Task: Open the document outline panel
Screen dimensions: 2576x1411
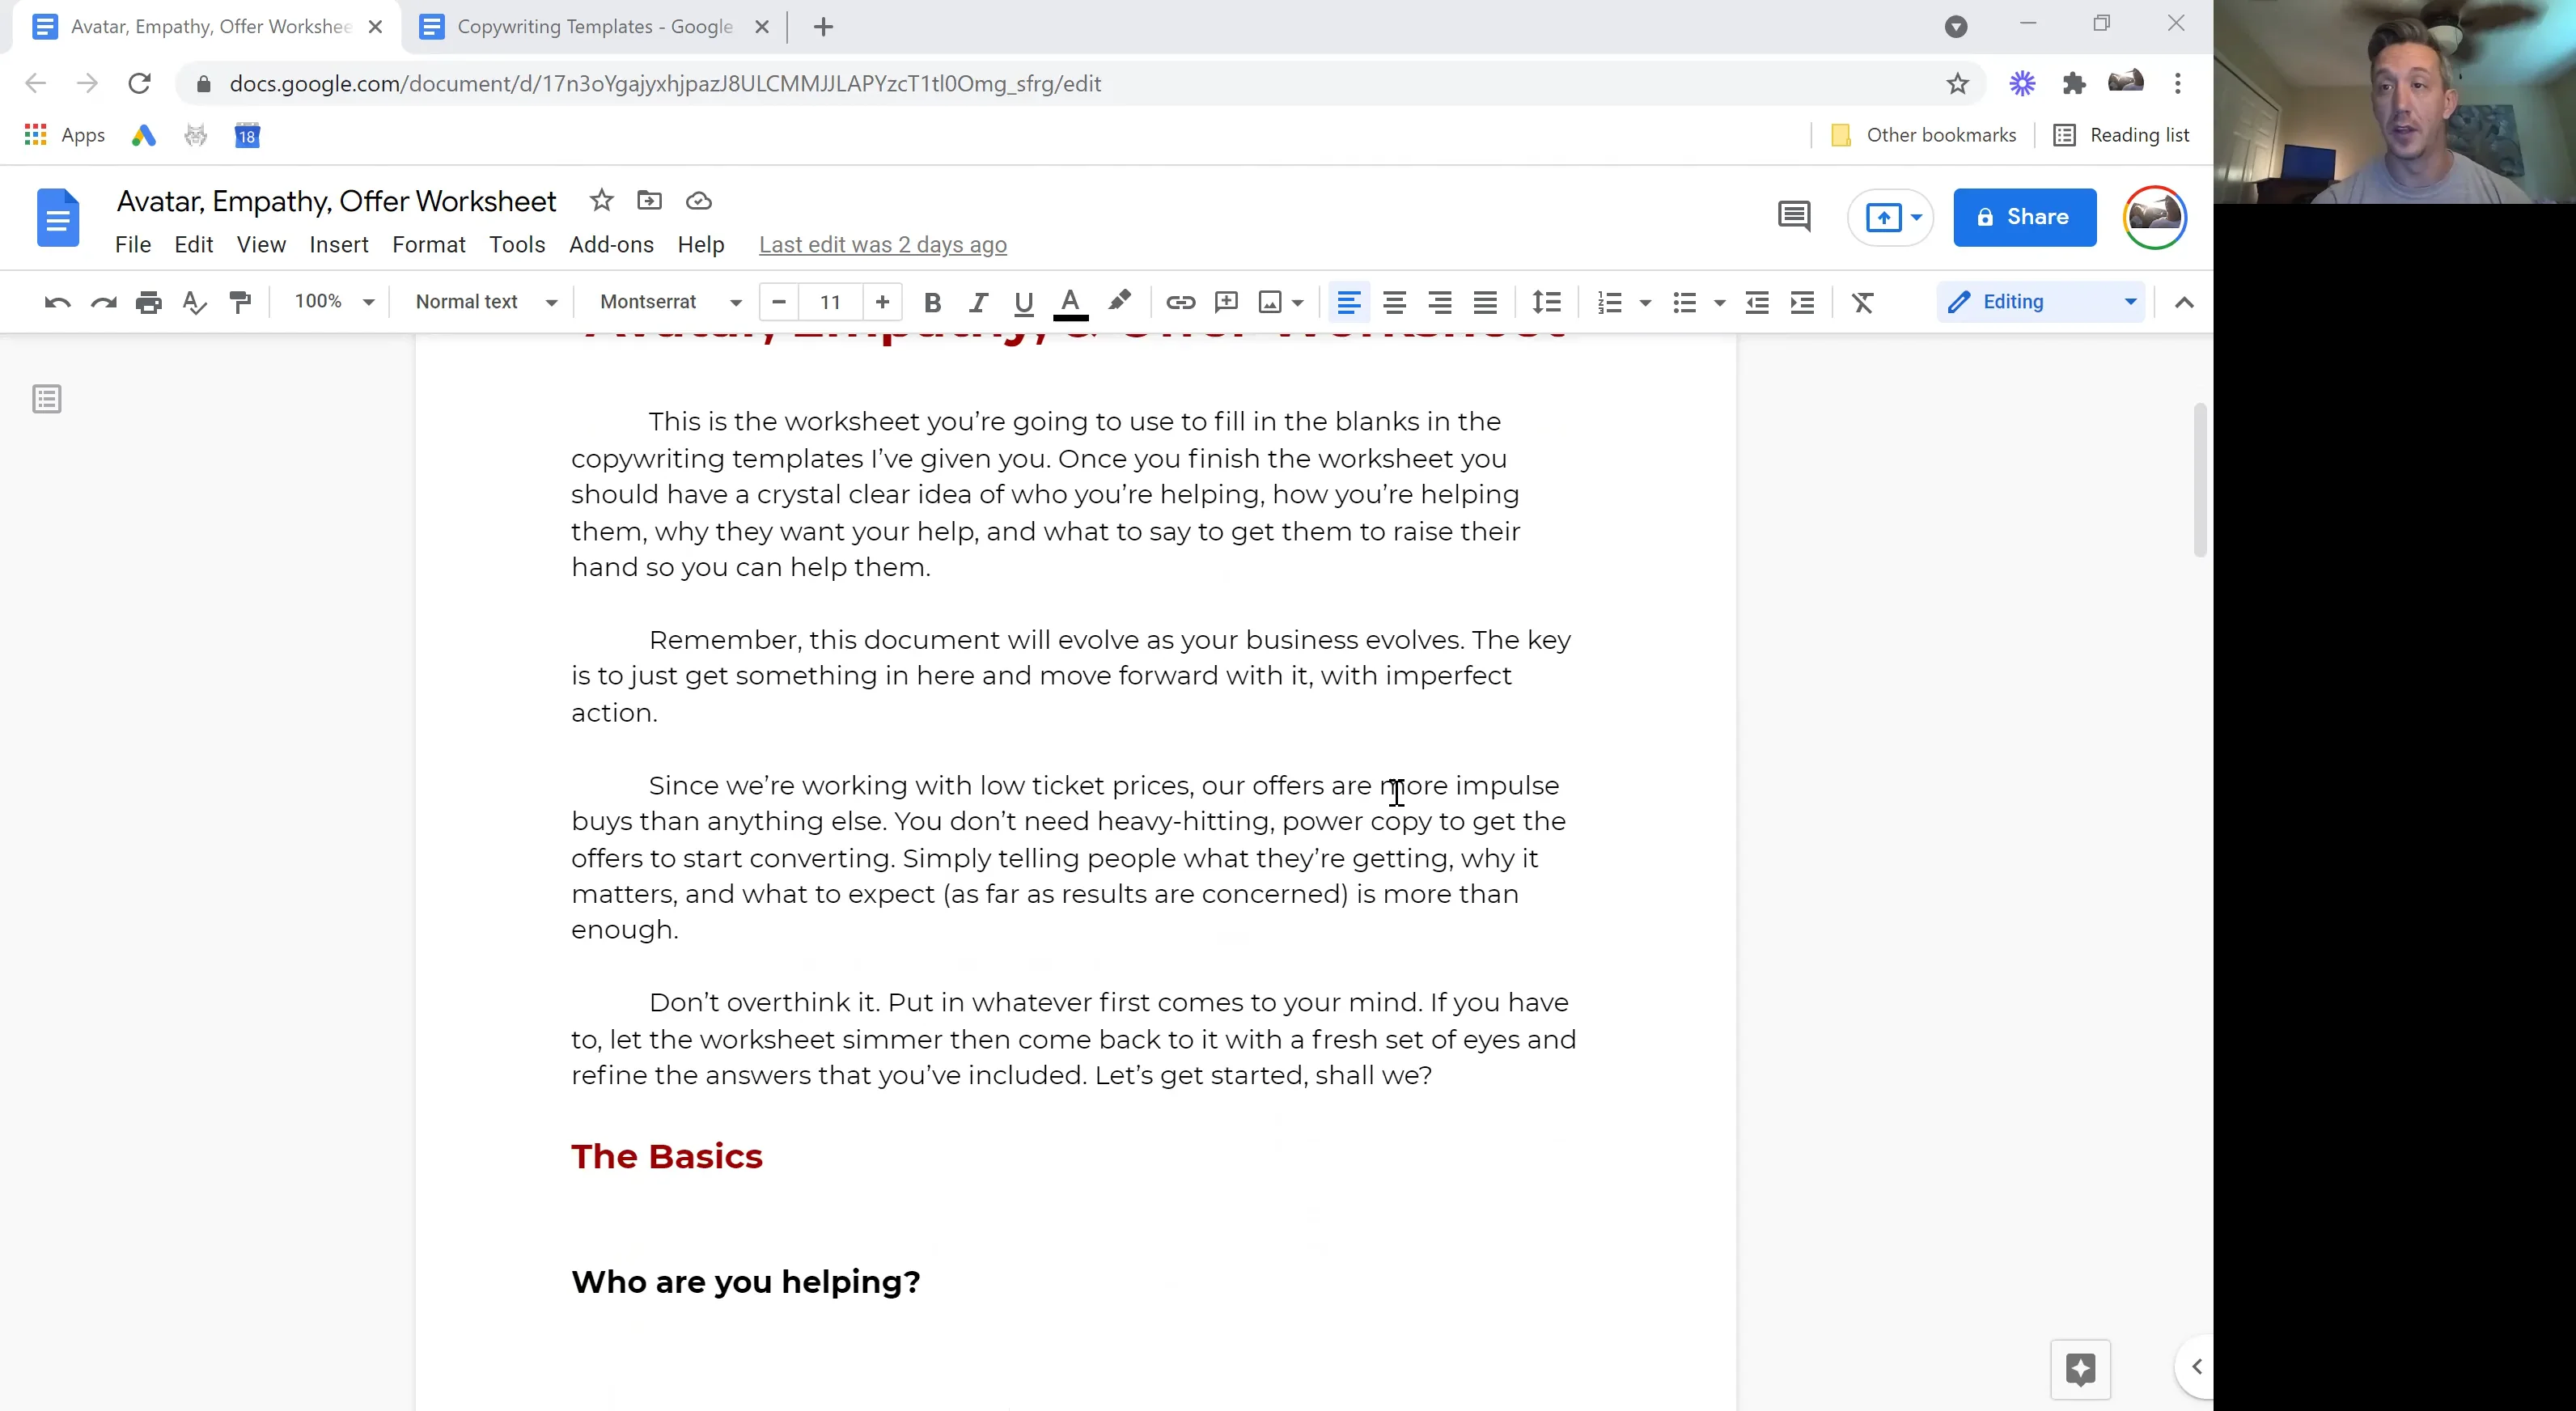Action: point(46,399)
